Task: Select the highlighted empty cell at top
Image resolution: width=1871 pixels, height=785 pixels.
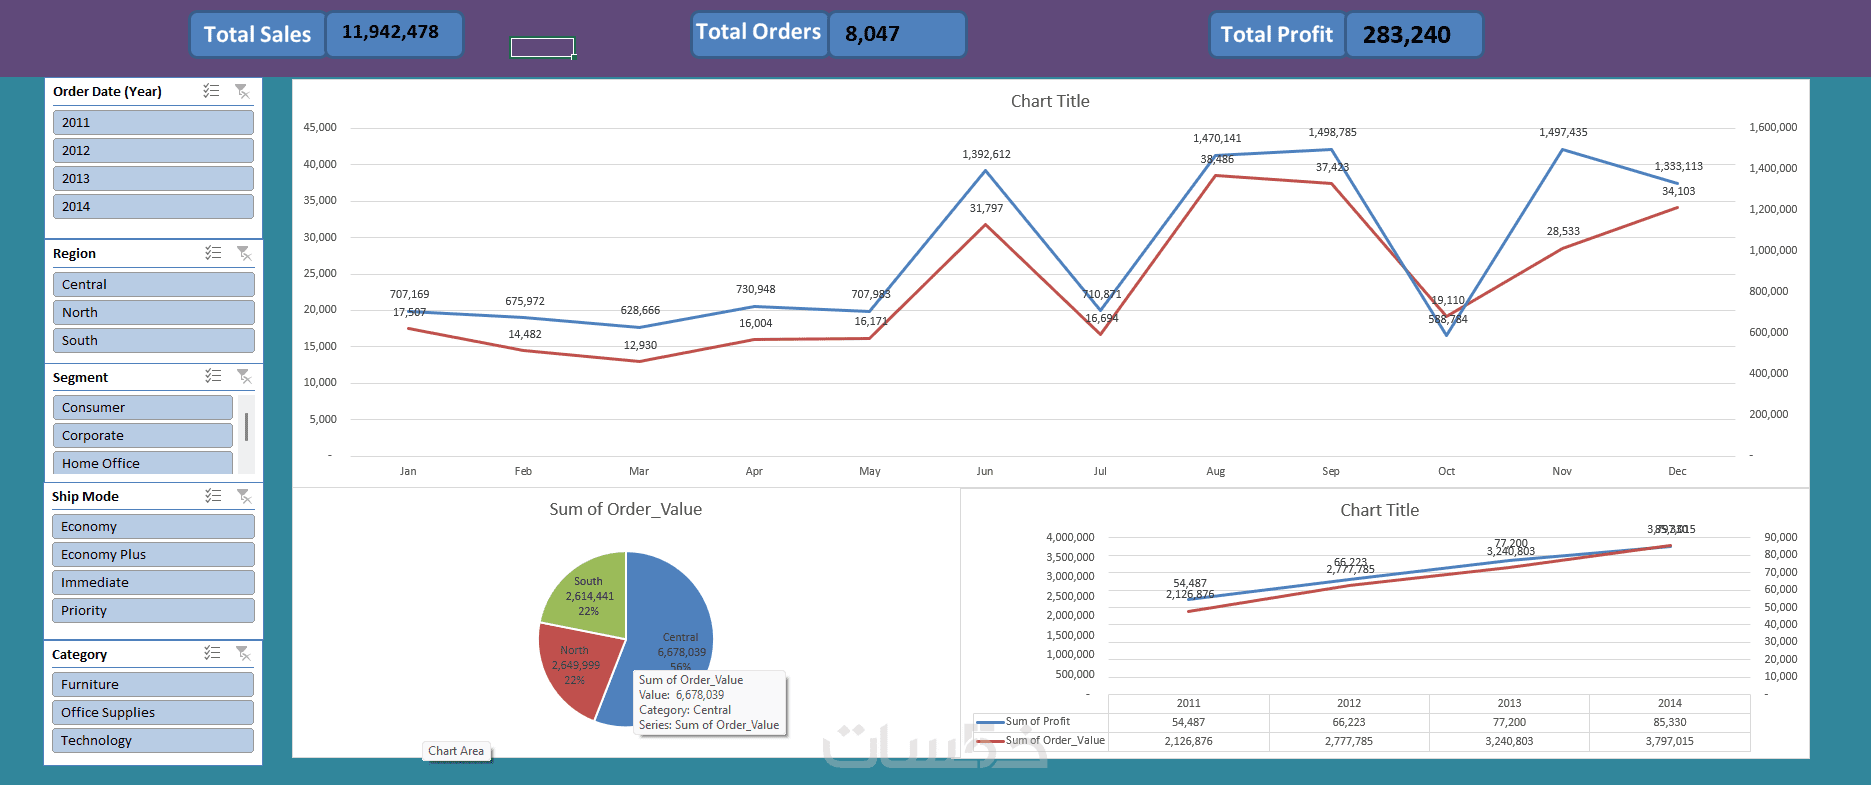Action: point(542,47)
